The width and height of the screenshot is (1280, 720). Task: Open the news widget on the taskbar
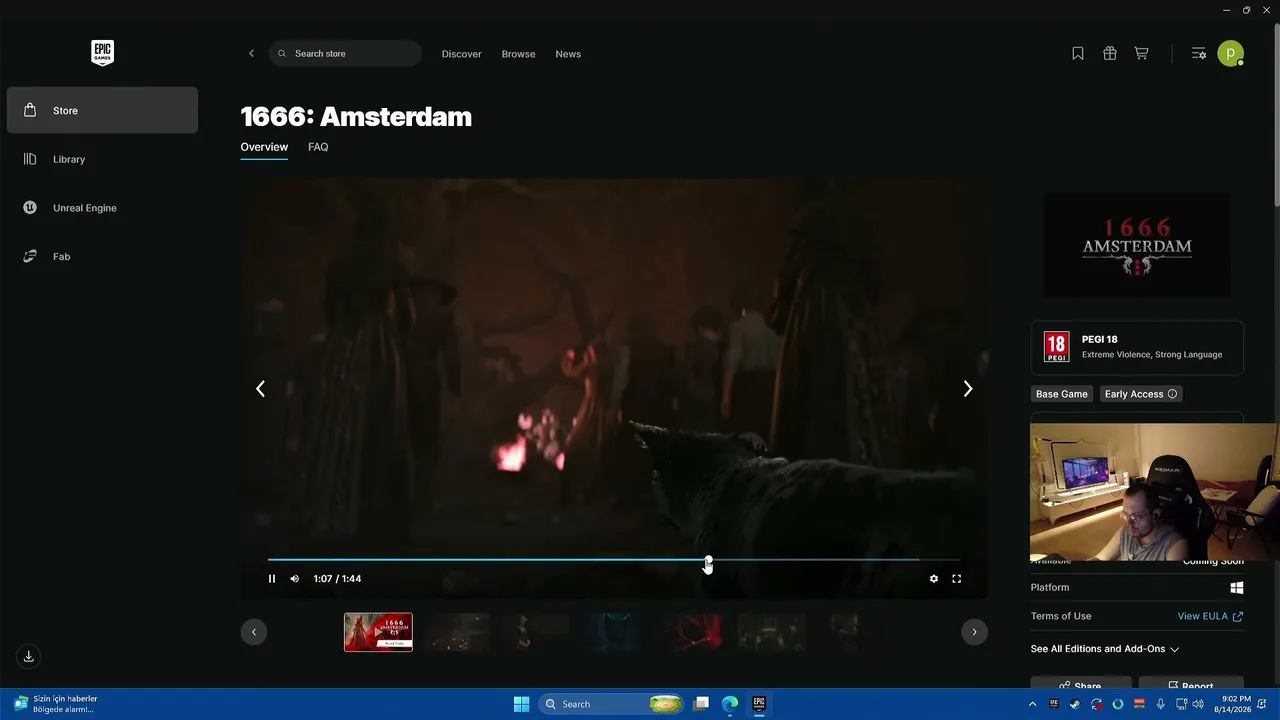[x=58, y=704]
